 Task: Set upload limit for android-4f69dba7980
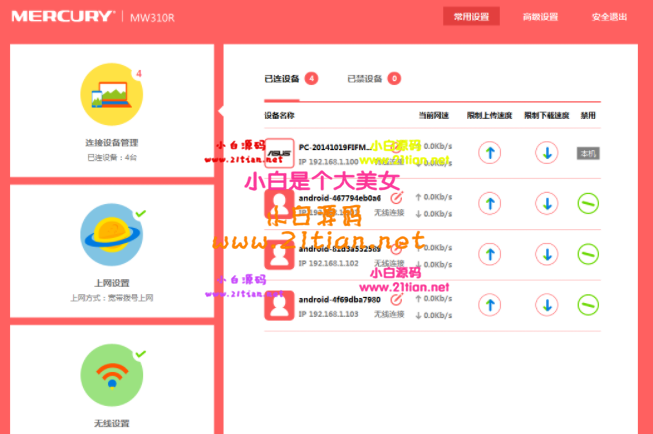488,304
